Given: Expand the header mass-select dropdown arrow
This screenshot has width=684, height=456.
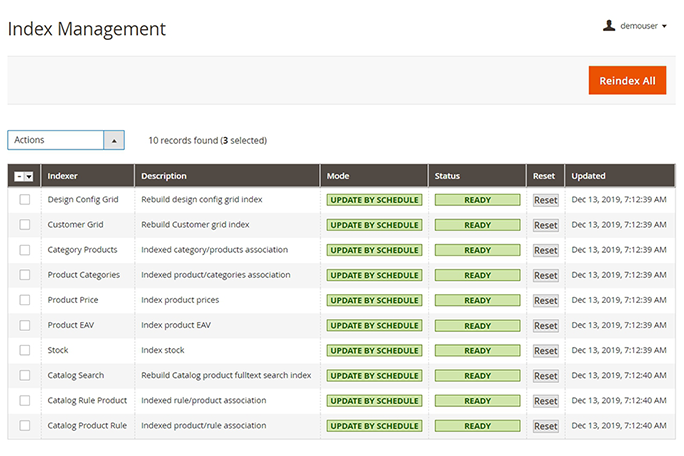Looking at the screenshot, I should pyautogui.click(x=29, y=177).
